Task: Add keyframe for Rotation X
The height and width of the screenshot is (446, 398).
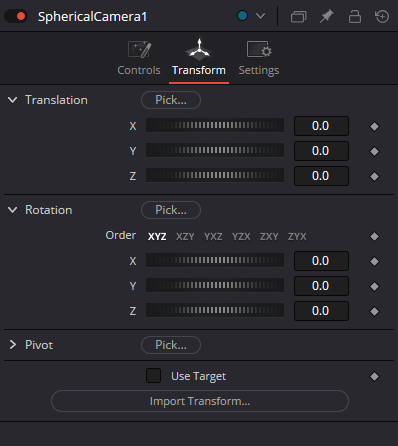Action: [x=375, y=261]
